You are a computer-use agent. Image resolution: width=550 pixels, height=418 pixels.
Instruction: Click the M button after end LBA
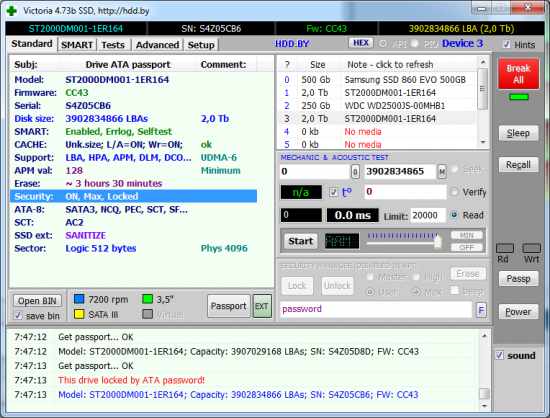click(x=442, y=172)
